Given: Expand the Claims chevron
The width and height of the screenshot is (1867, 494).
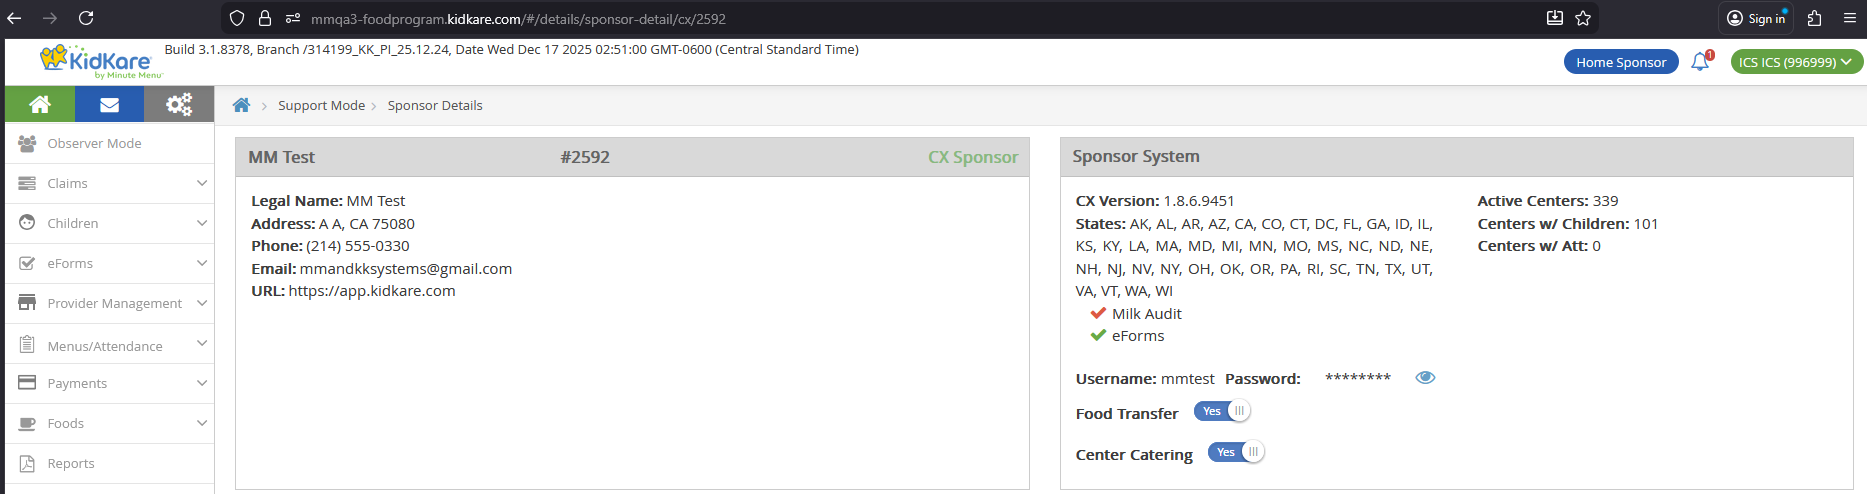Looking at the screenshot, I should coord(202,183).
